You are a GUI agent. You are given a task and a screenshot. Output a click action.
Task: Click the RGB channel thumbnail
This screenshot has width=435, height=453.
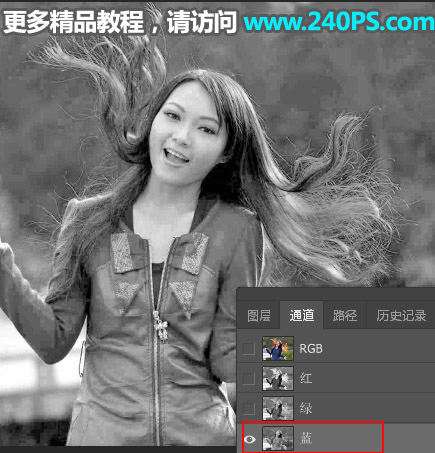(x=278, y=349)
